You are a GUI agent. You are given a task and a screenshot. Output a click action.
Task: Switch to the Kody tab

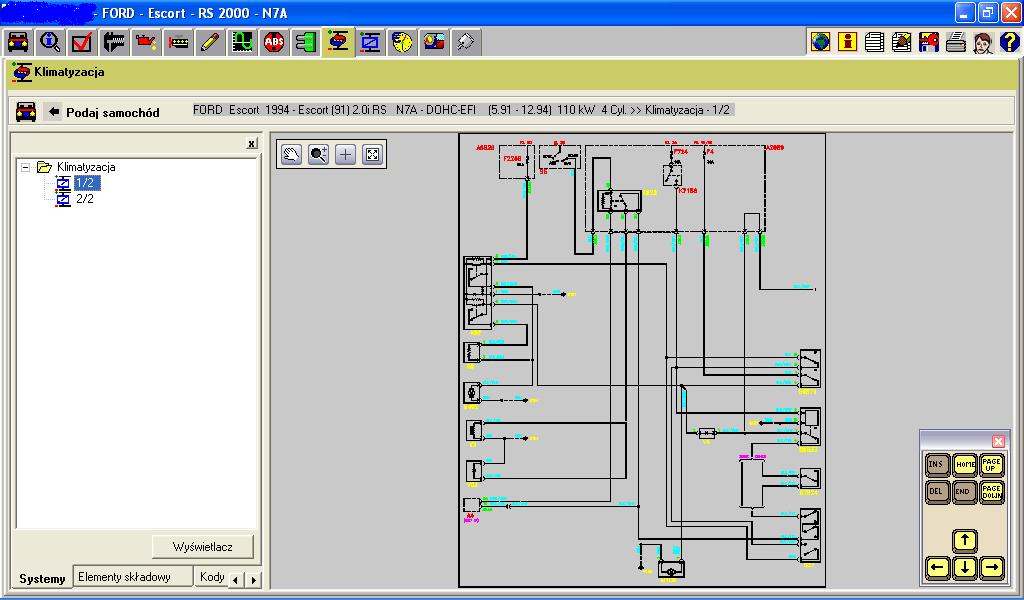(212, 577)
